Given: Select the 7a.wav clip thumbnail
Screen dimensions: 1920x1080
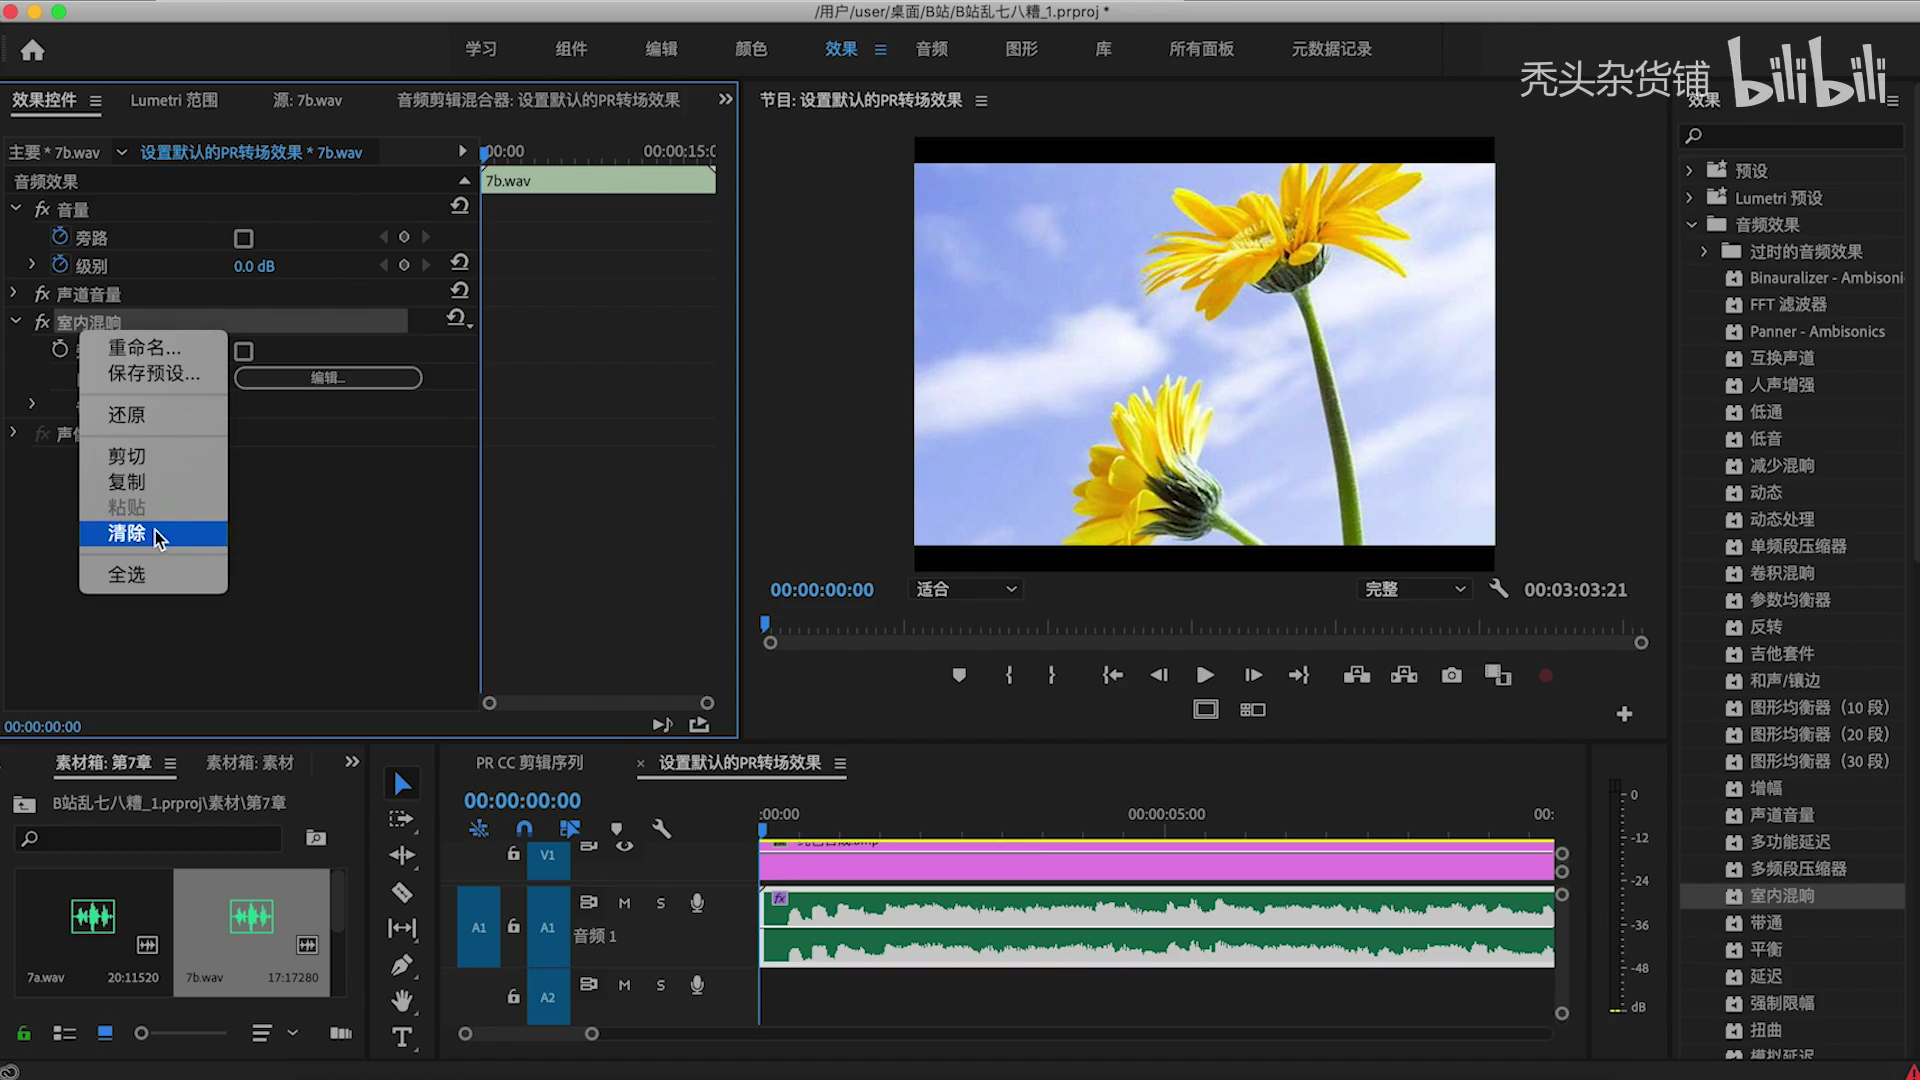Looking at the screenshot, I should (x=92, y=917).
